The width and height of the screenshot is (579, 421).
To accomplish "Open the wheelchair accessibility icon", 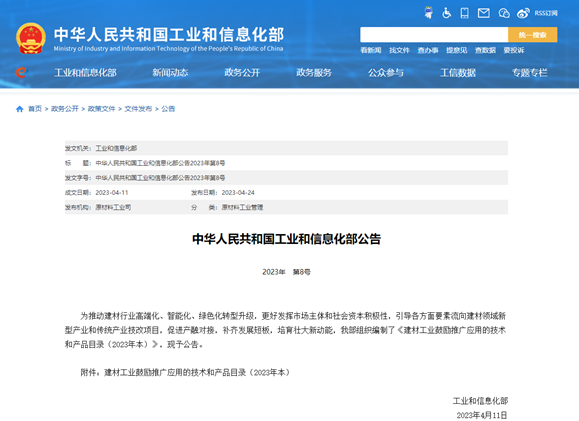I will coord(446,13).
